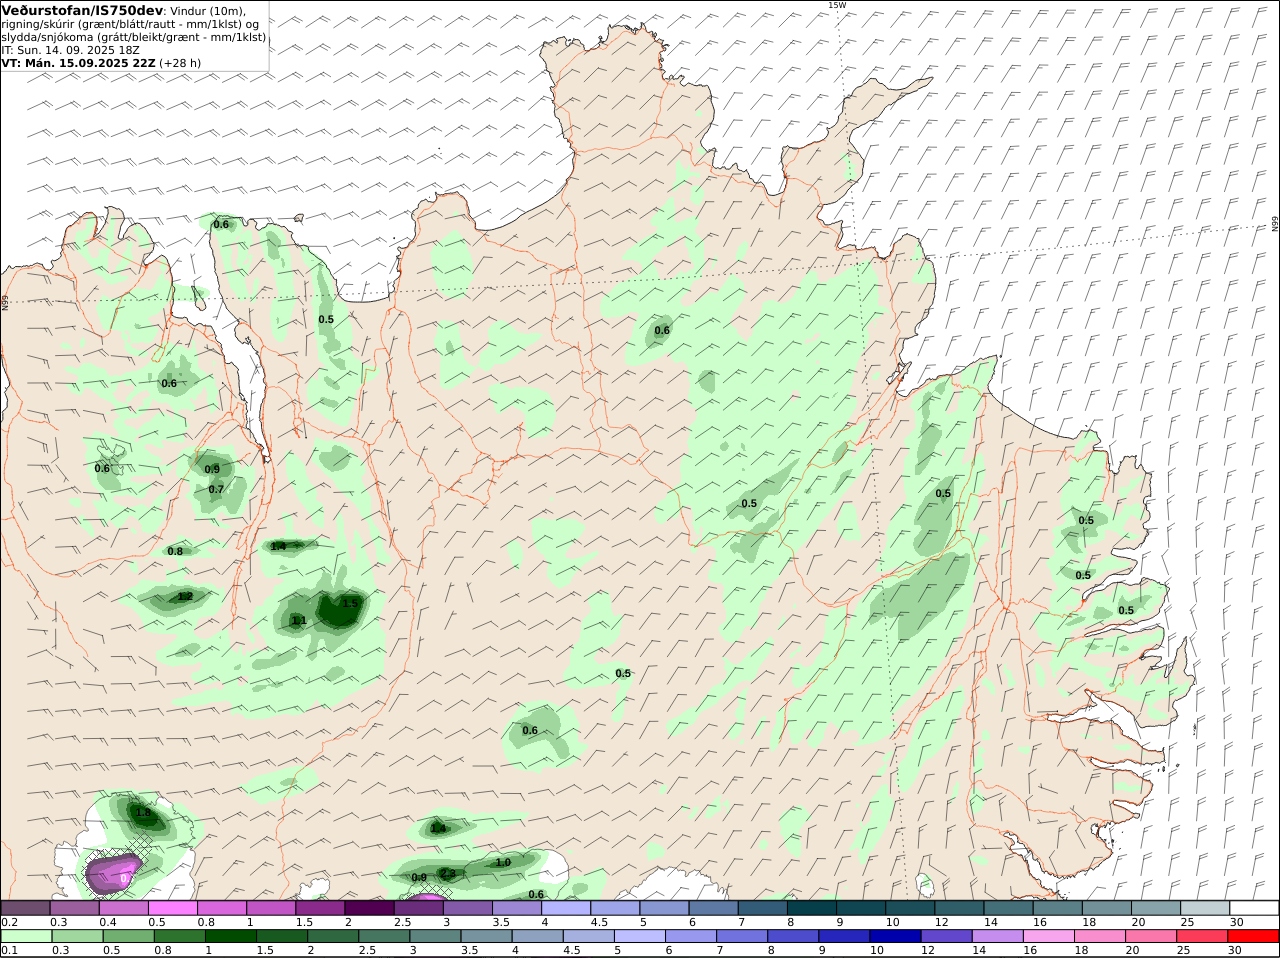Click the 0.9 map value directly above 0.7
Image resolution: width=1280 pixels, height=958 pixels.
[x=212, y=469]
